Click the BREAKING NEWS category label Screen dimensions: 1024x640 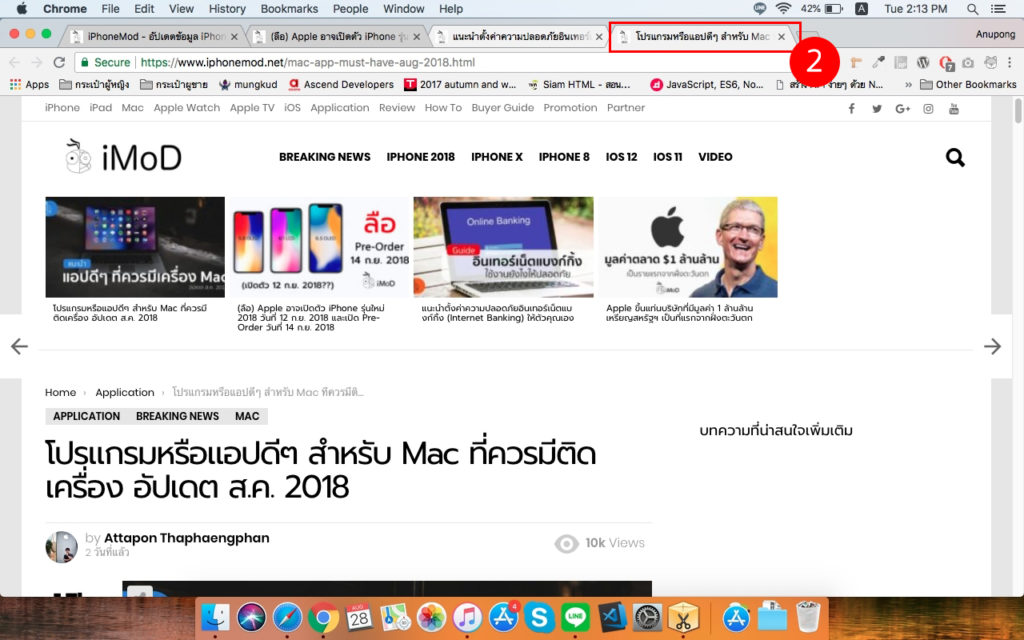pyautogui.click(x=177, y=416)
